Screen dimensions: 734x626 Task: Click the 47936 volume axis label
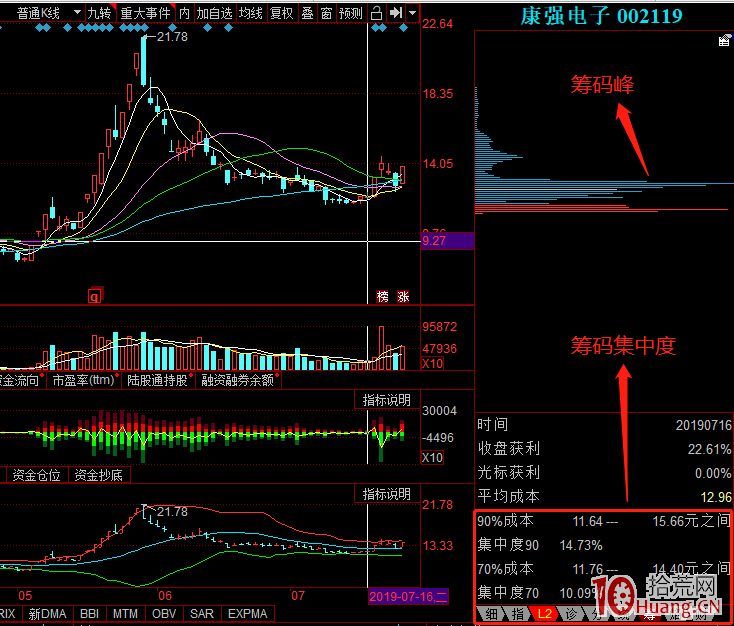point(440,349)
